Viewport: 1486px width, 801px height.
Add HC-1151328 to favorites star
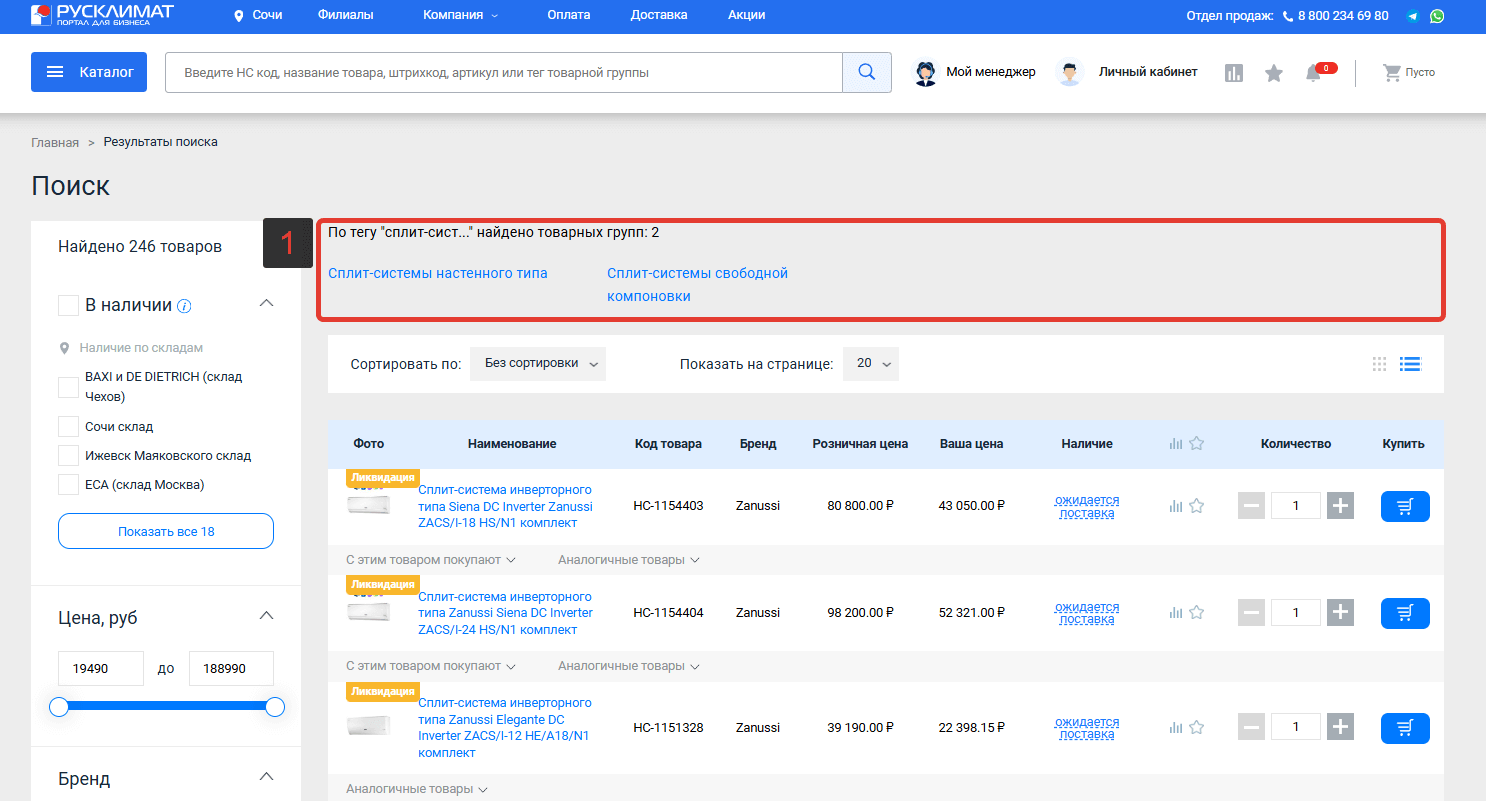(x=1196, y=728)
